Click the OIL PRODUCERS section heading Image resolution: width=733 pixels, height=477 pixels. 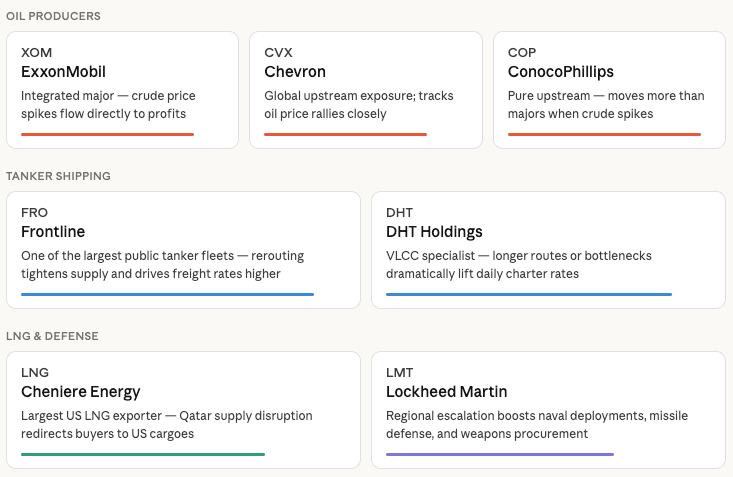[x=53, y=16]
